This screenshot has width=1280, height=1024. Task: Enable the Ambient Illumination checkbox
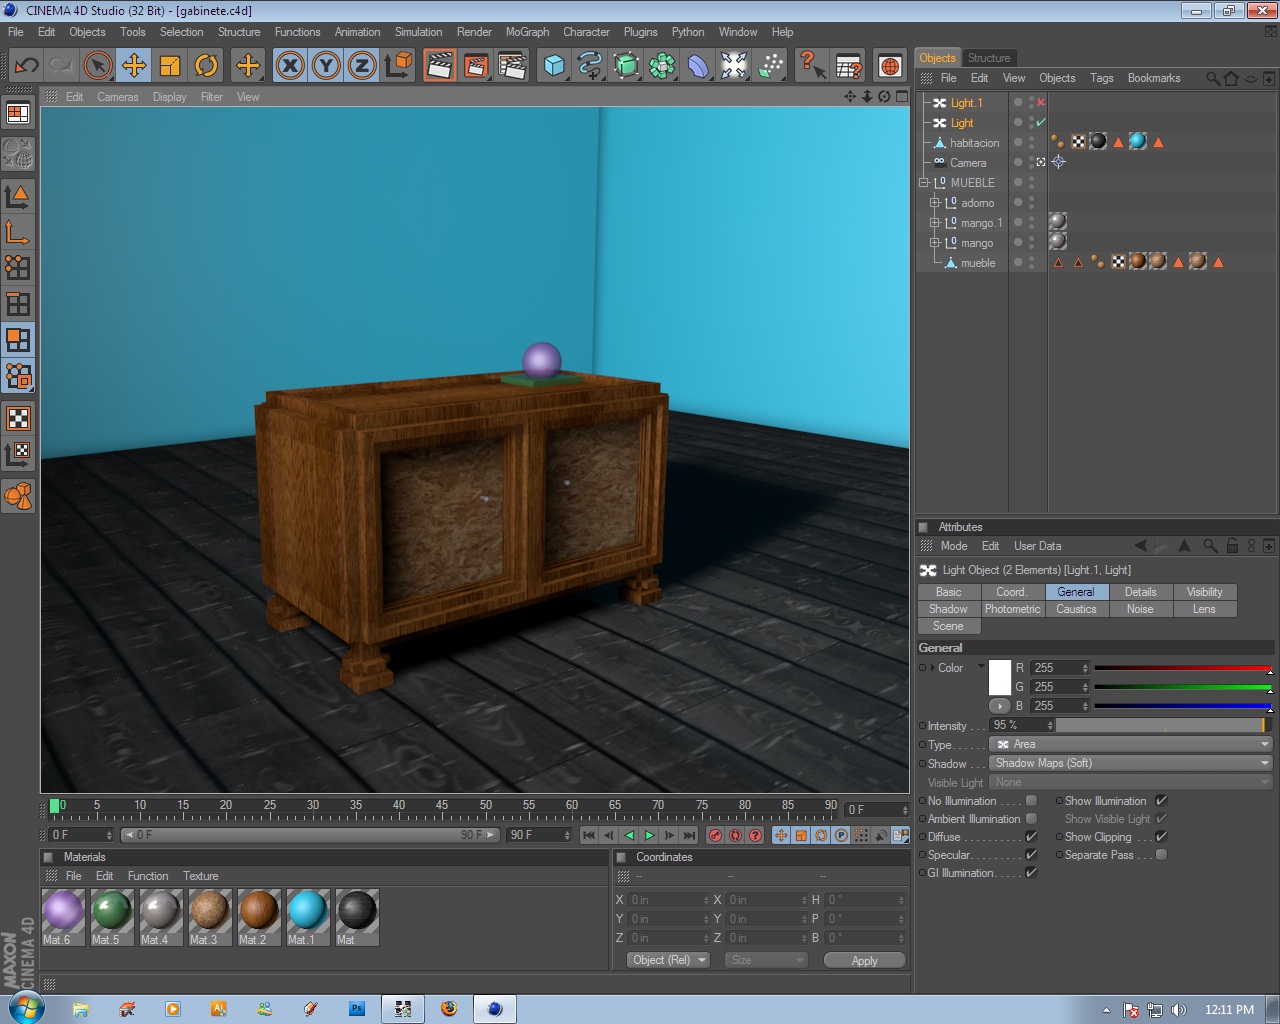coord(1031,818)
